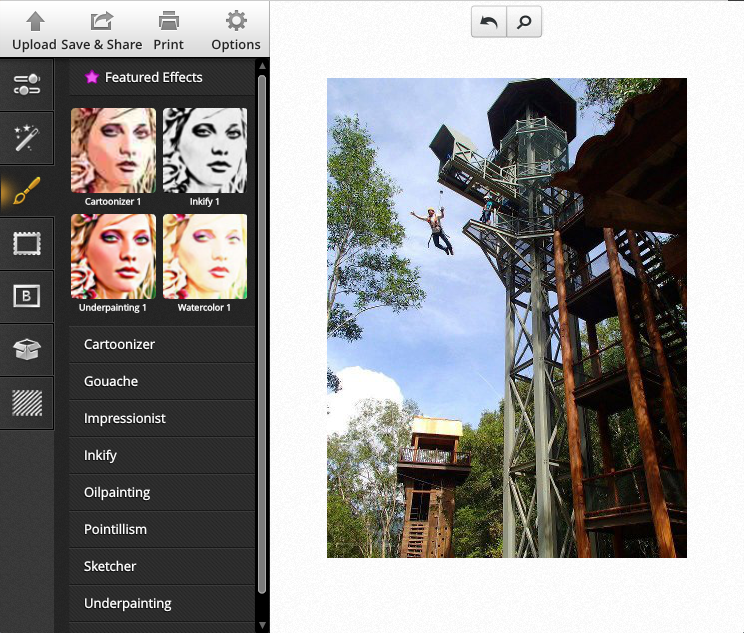This screenshot has width=744, height=633.
Task: Open the box overlays sidebar tab
Action: click(x=26, y=349)
